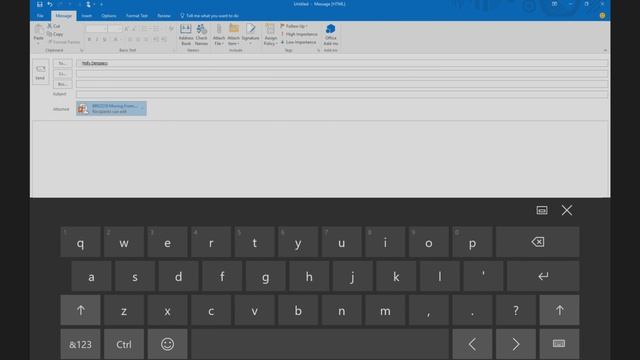
Task: Click the Send button
Action: coord(40,72)
